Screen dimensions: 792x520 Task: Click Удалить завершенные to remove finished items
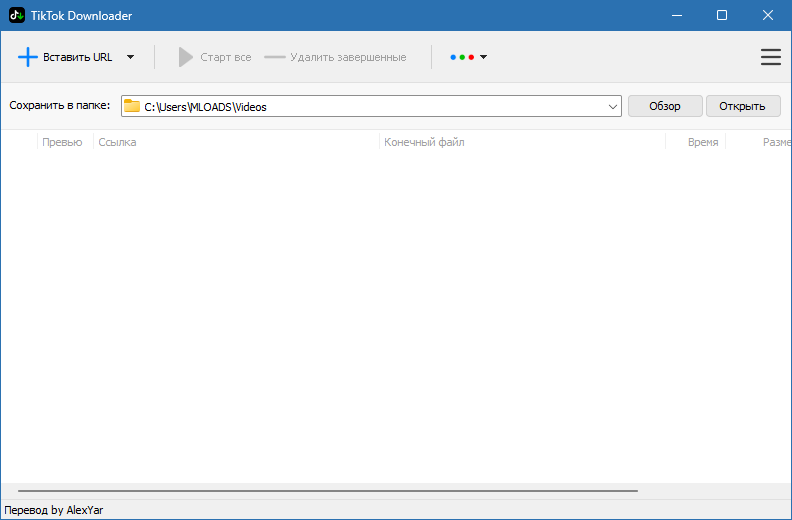(x=335, y=57)
